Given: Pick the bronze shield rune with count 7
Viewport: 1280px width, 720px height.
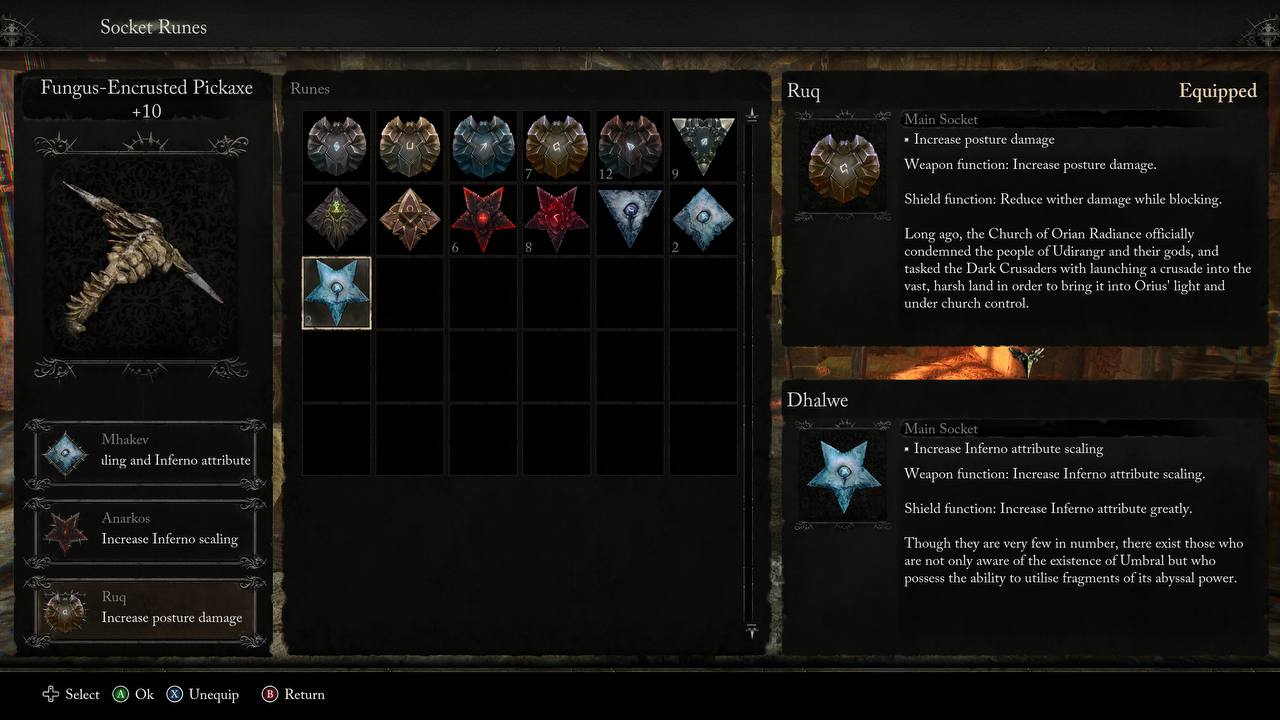Looking at the screenshot, I should [x=558, y=146].
